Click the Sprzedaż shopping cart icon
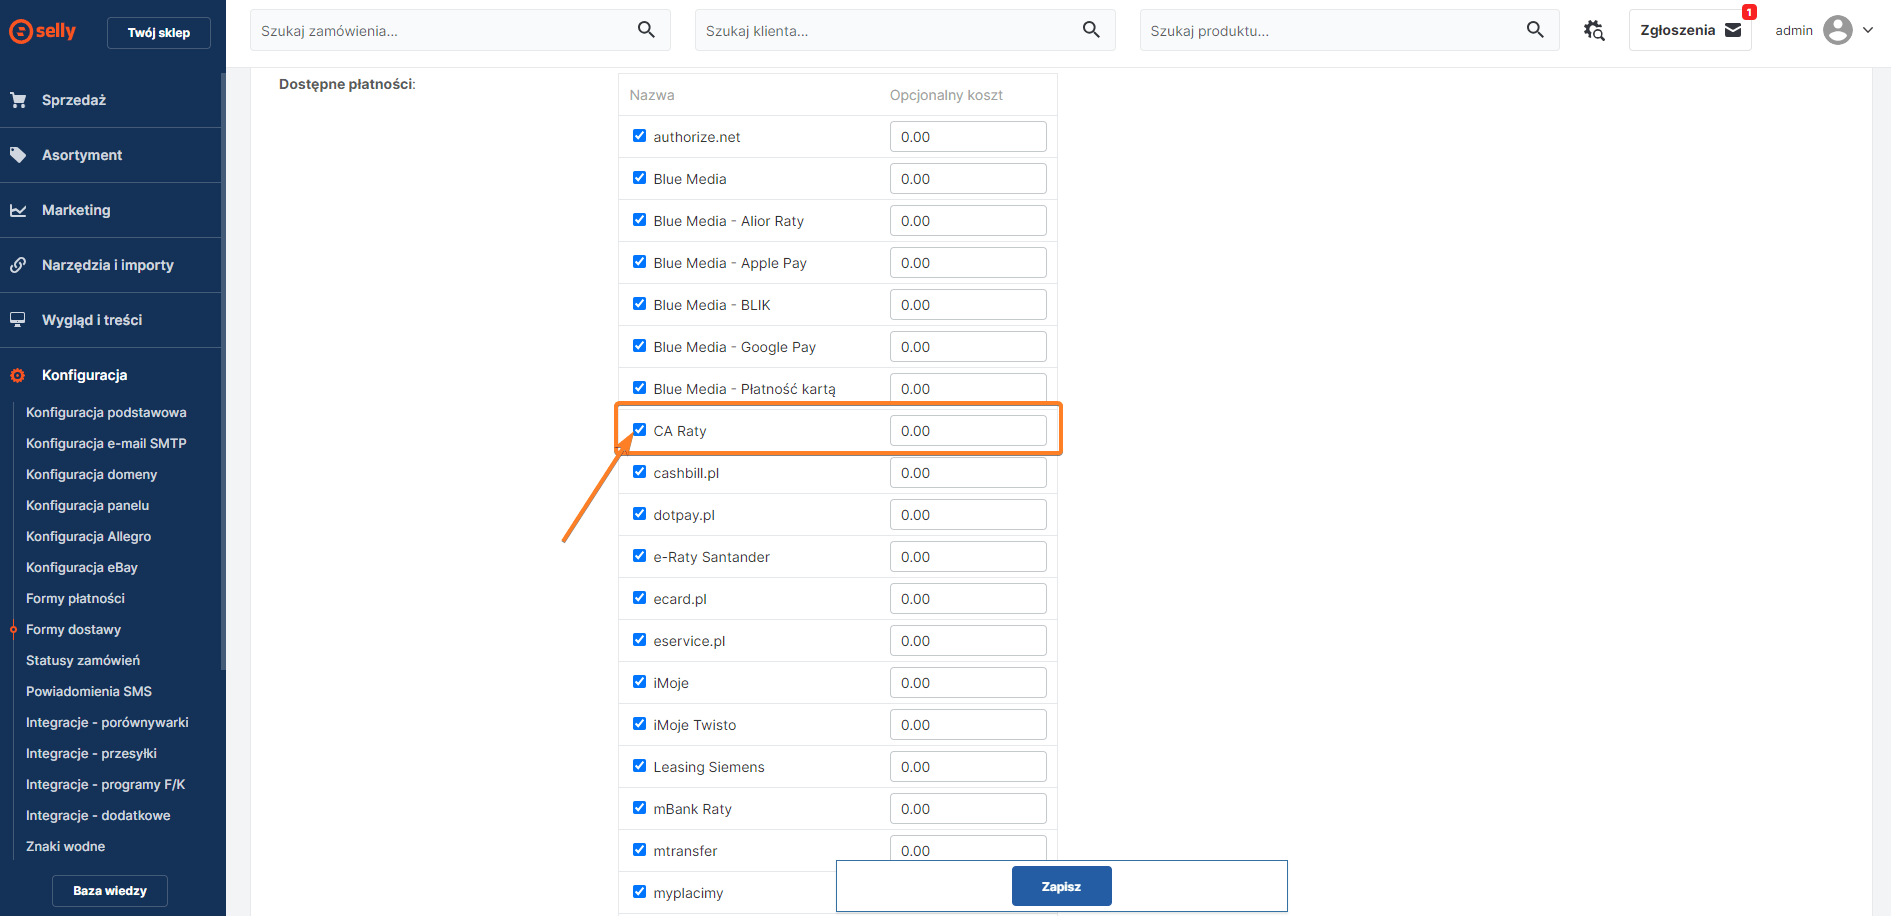1891x916 pixels. (18, 100)
